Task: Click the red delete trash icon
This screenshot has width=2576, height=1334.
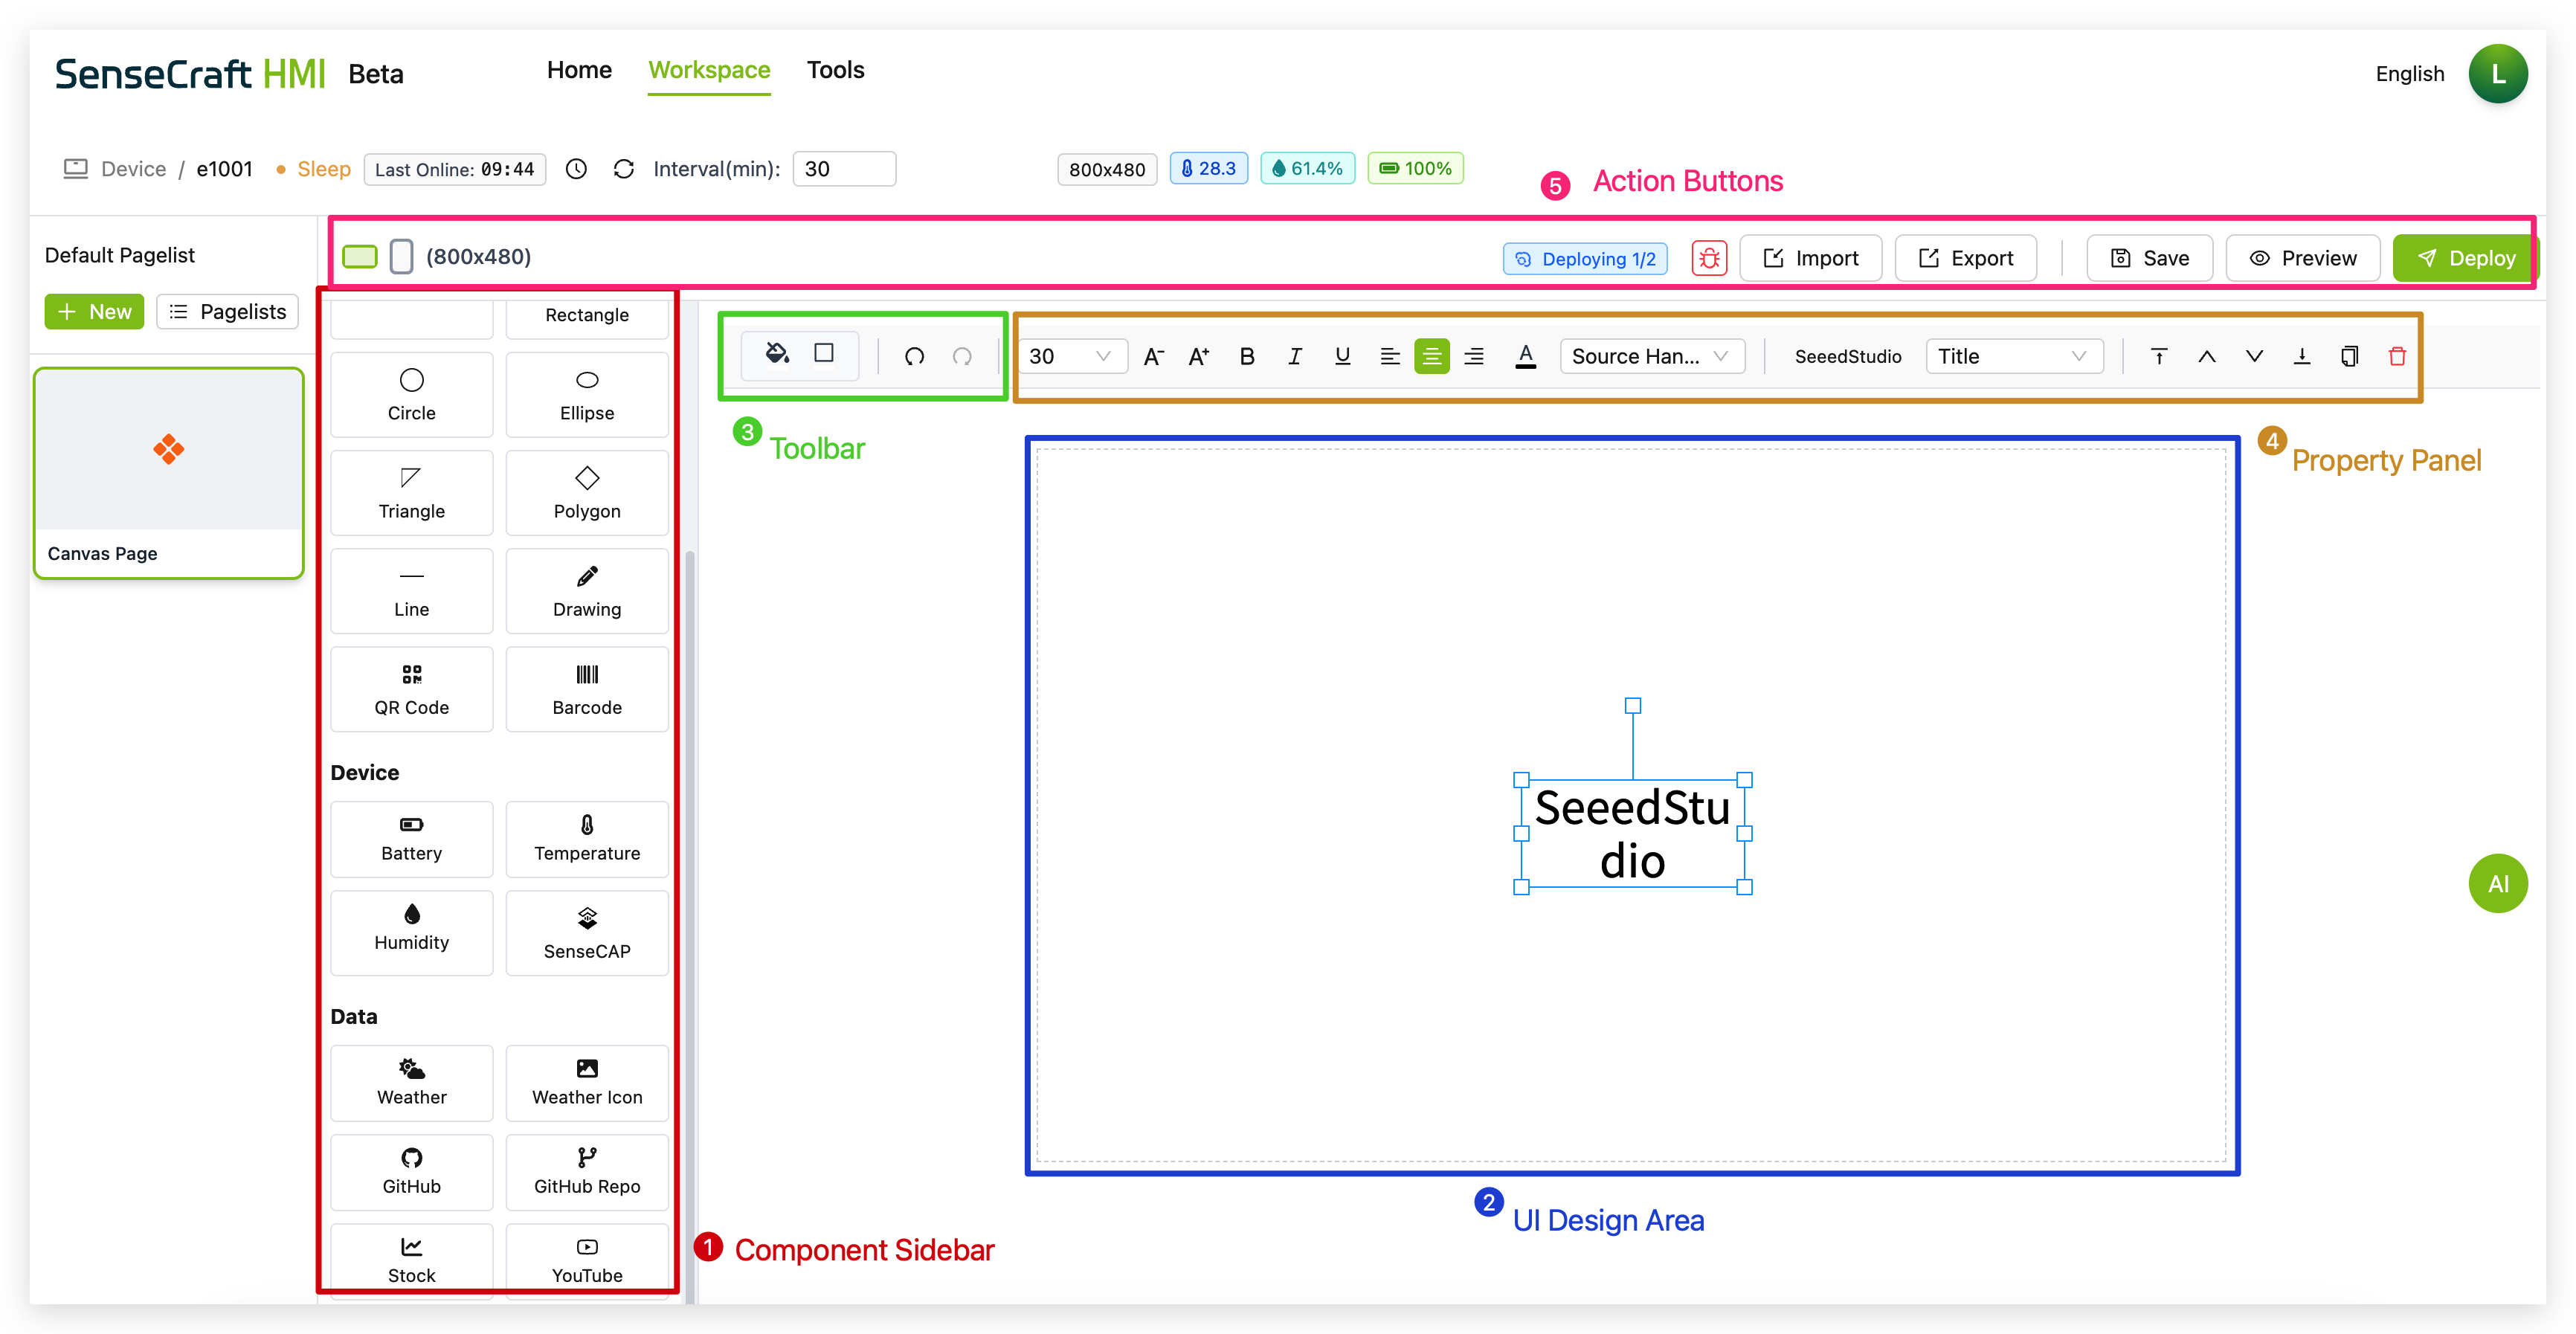Action: [2397, 356]
